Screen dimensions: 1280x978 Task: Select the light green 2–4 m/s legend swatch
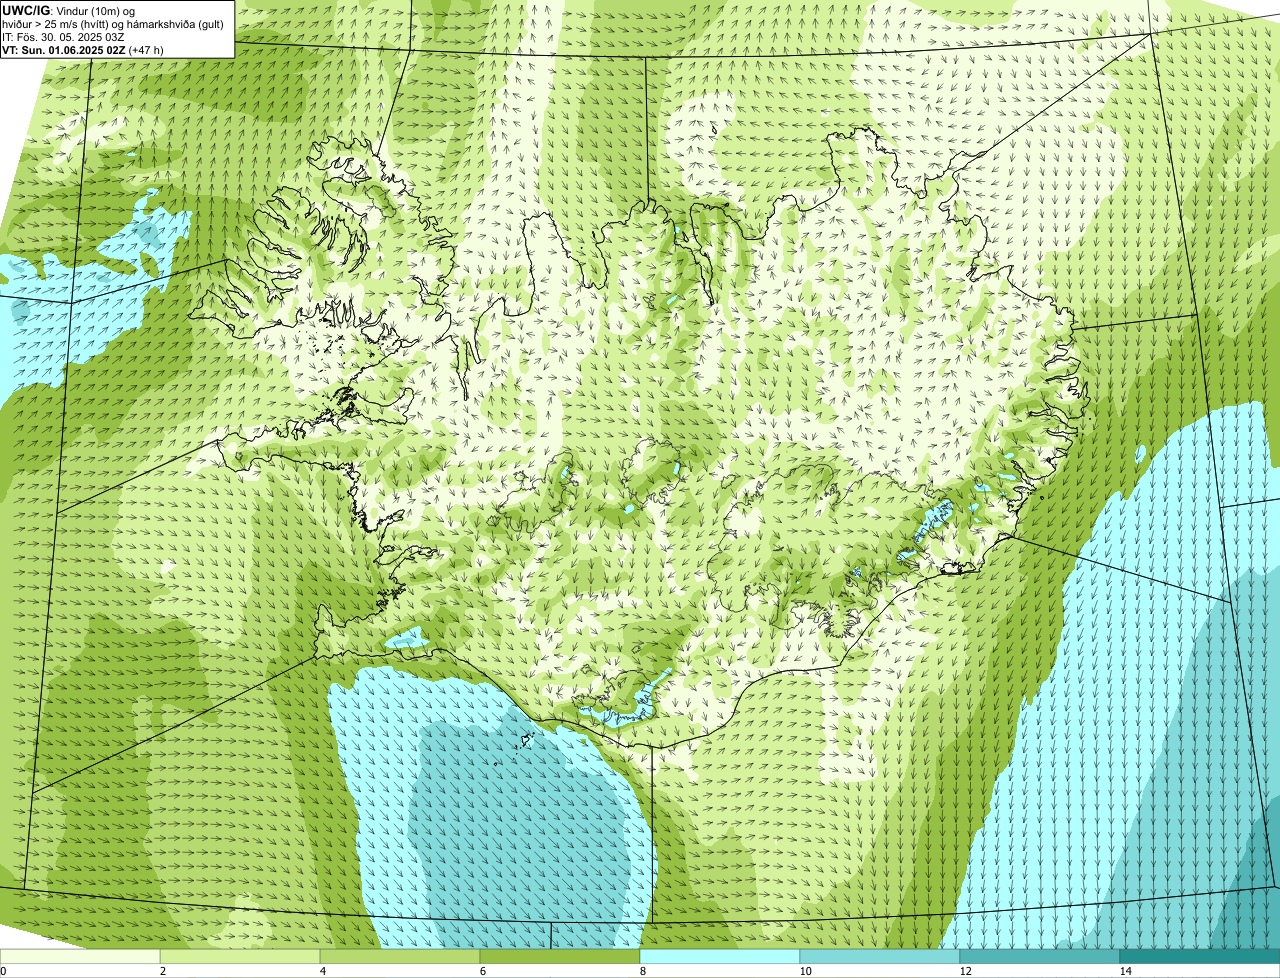240,957
